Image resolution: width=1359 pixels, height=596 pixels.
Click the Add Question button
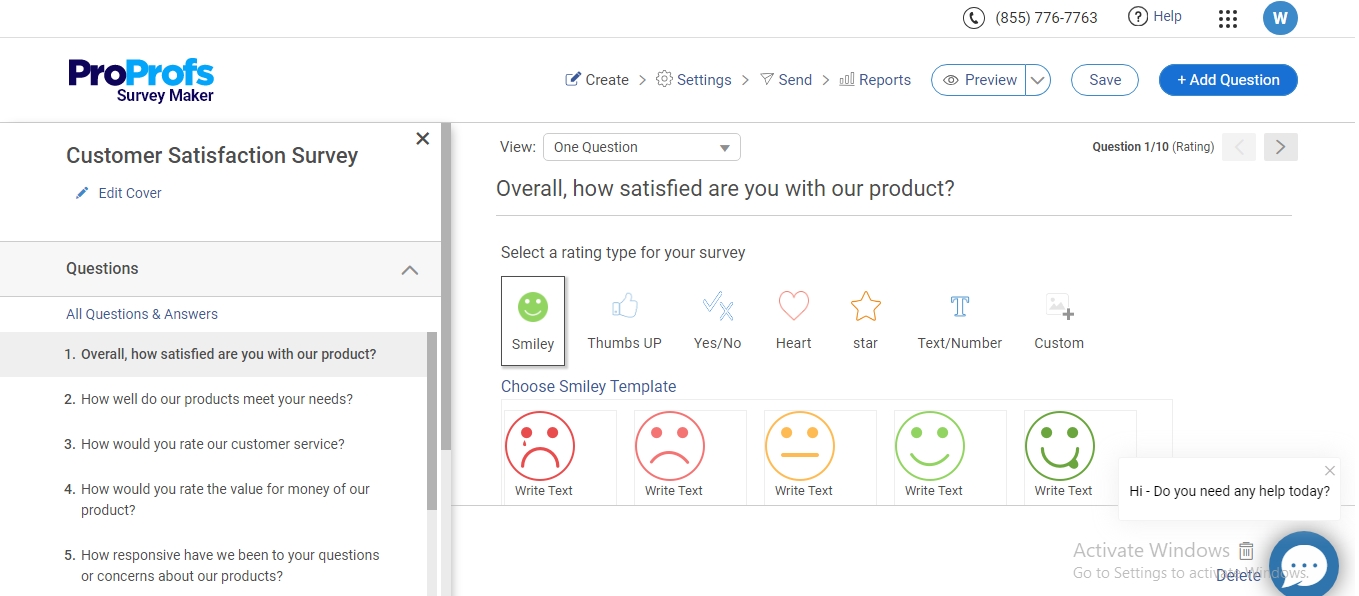click(x=1227, y=79)
